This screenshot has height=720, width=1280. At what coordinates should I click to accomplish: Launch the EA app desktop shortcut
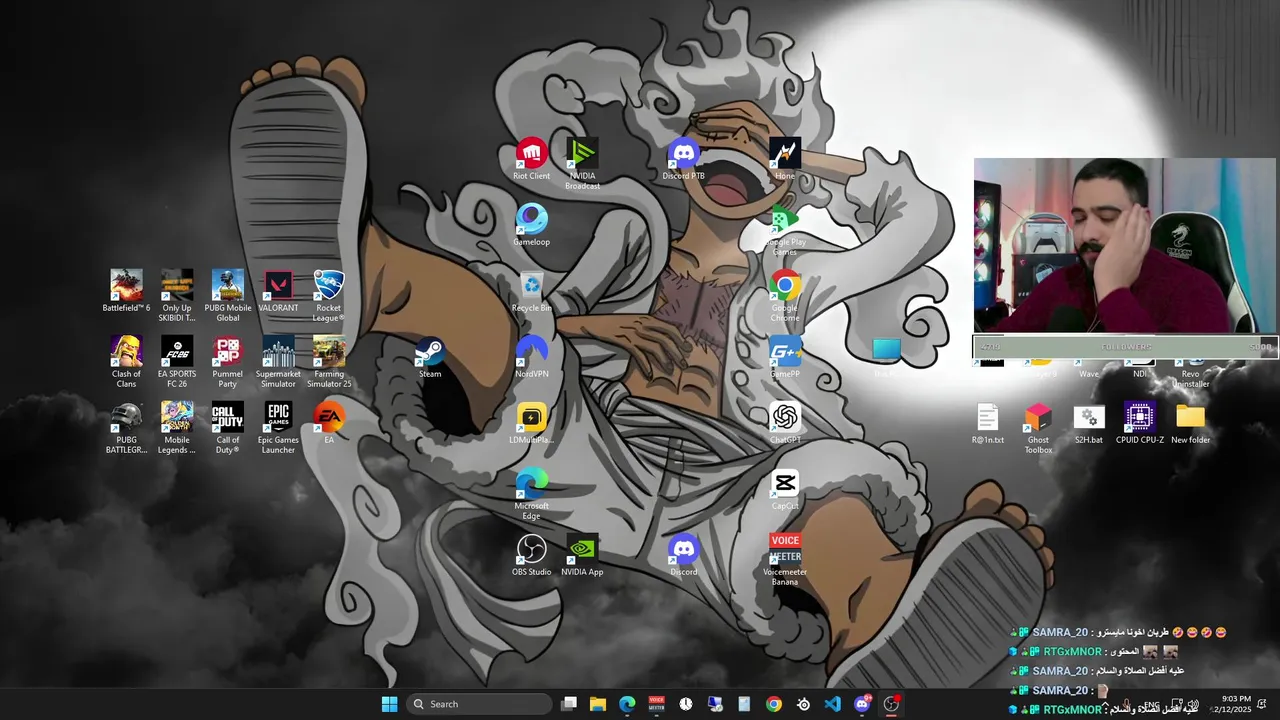(x=329, y=424)
